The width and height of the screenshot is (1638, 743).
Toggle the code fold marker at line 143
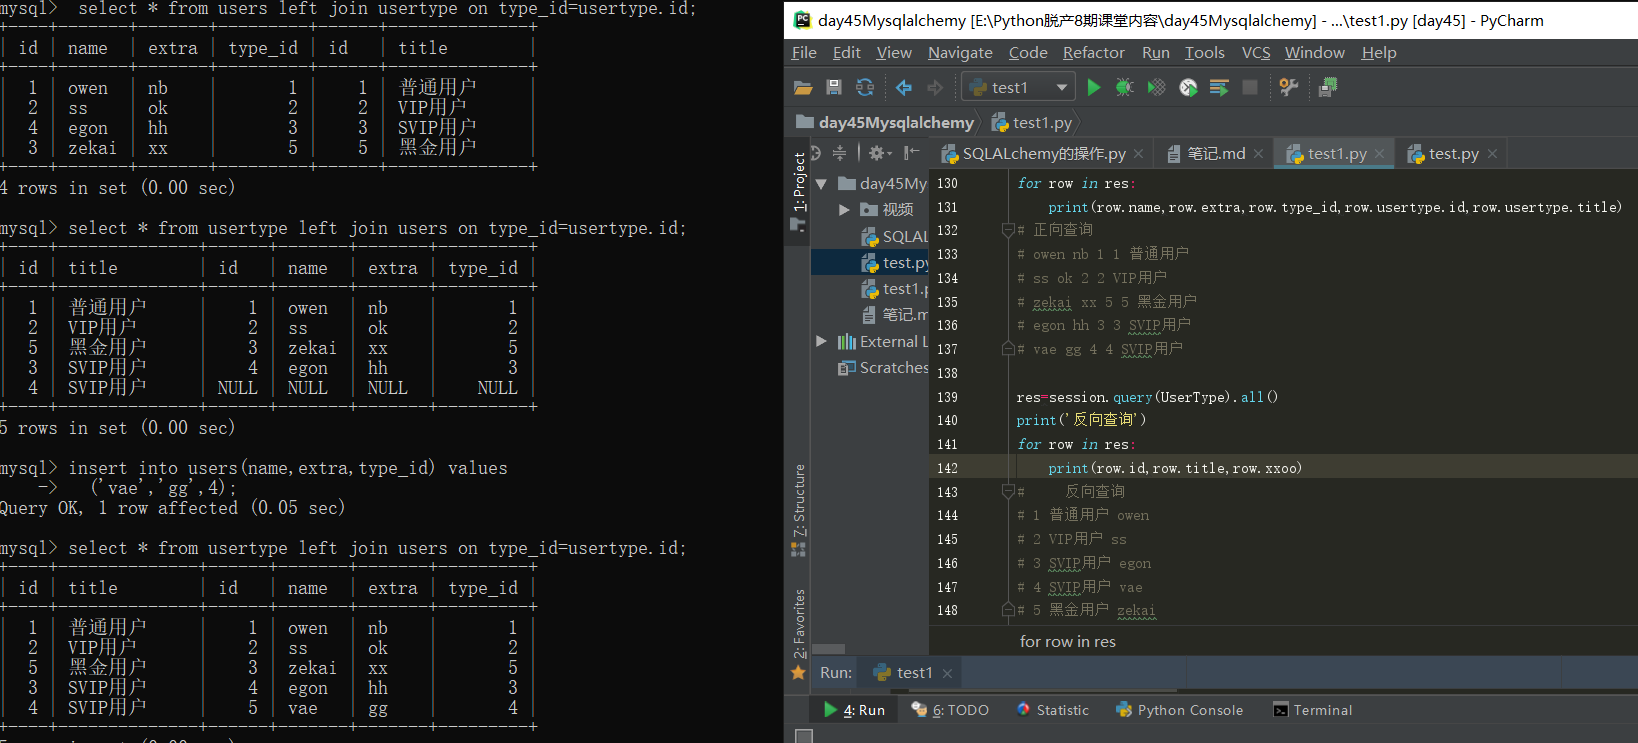(1008, 492)
